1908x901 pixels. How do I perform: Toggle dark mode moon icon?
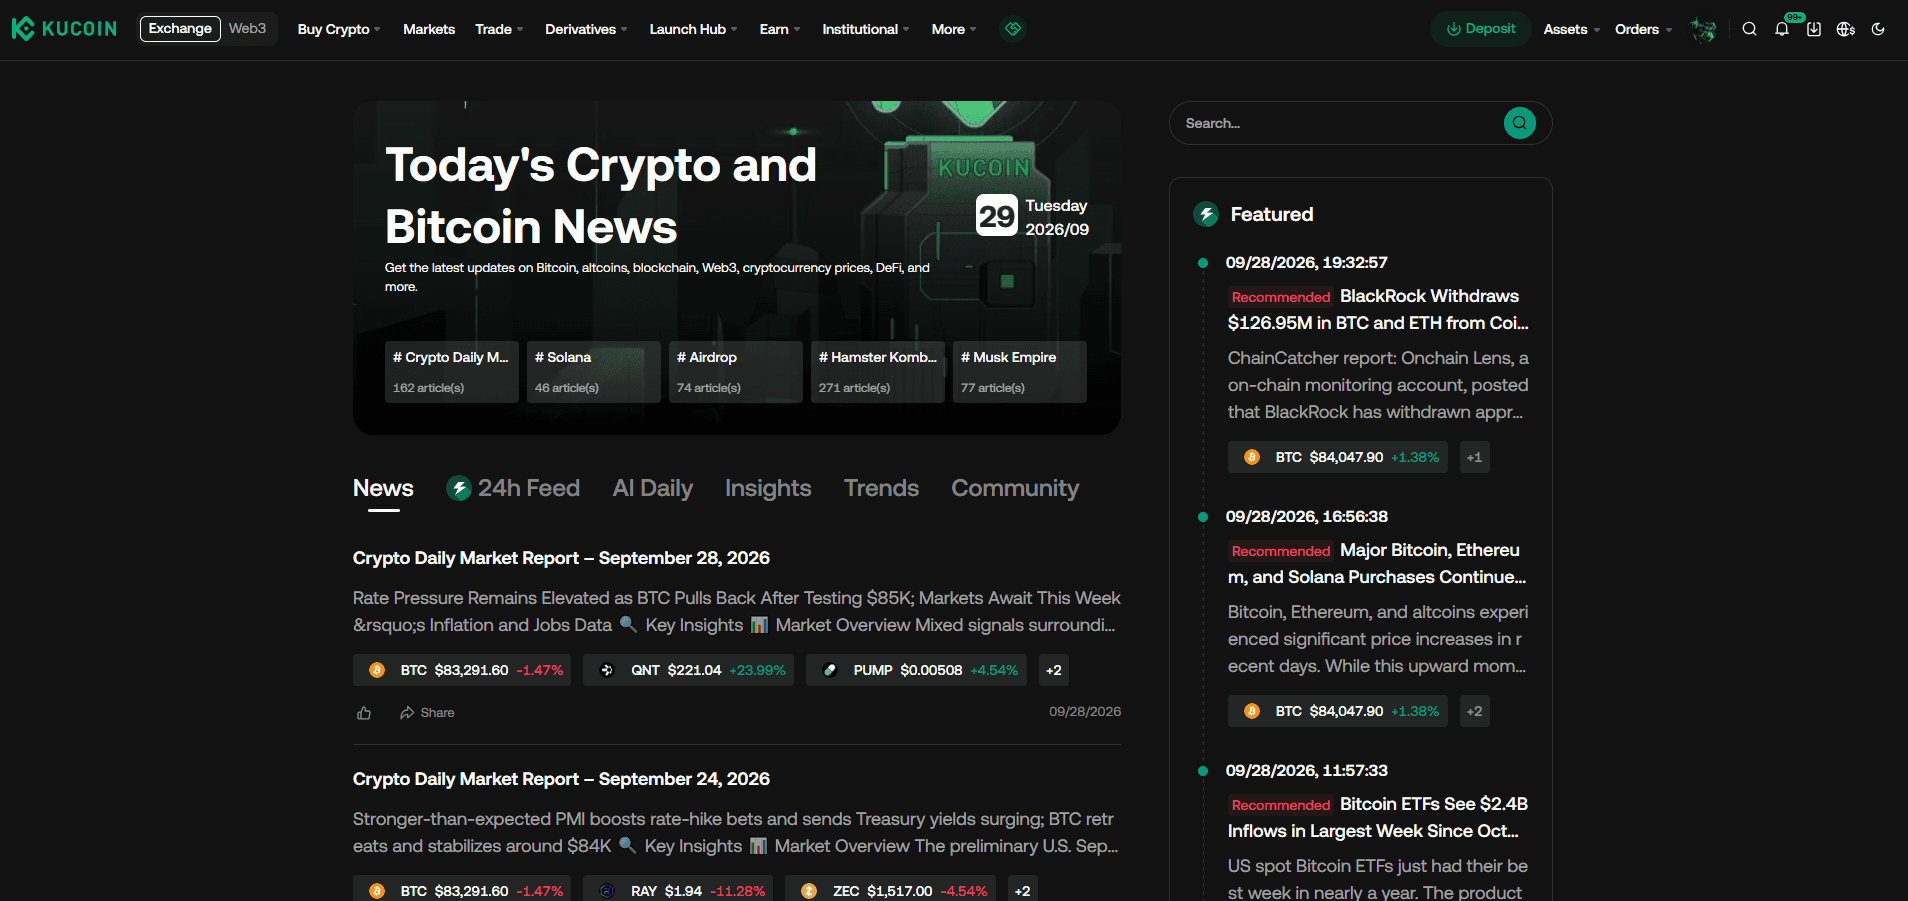1878,29
